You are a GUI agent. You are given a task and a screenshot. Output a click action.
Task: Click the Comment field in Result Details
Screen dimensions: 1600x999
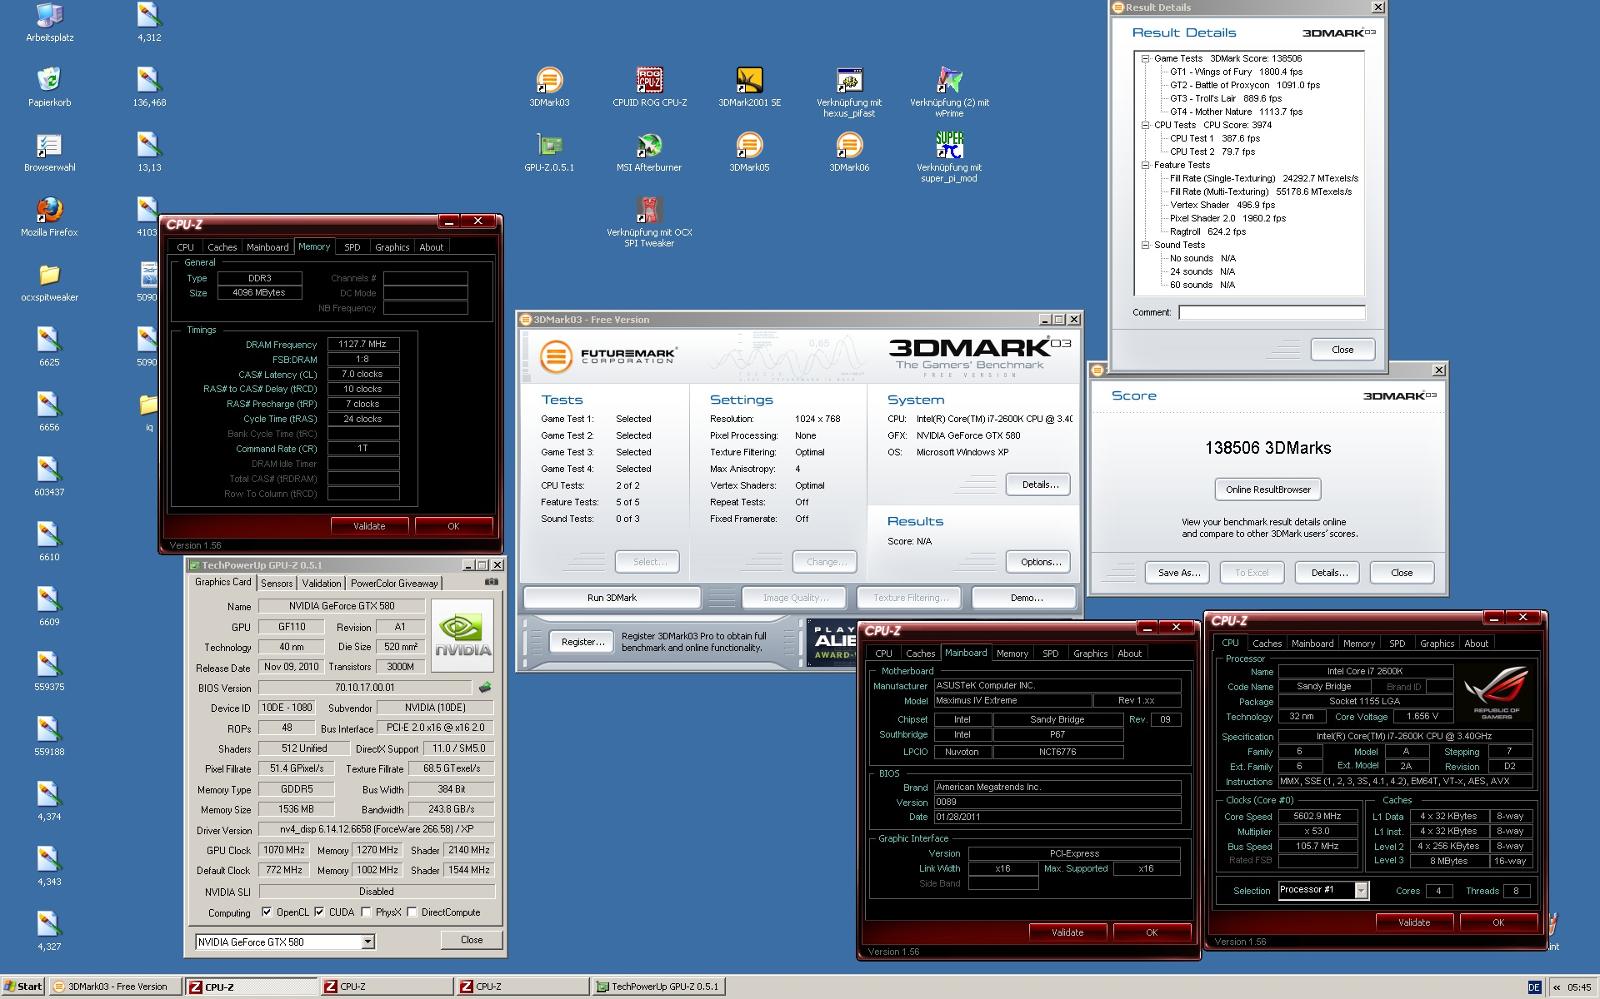point(1271,312)
